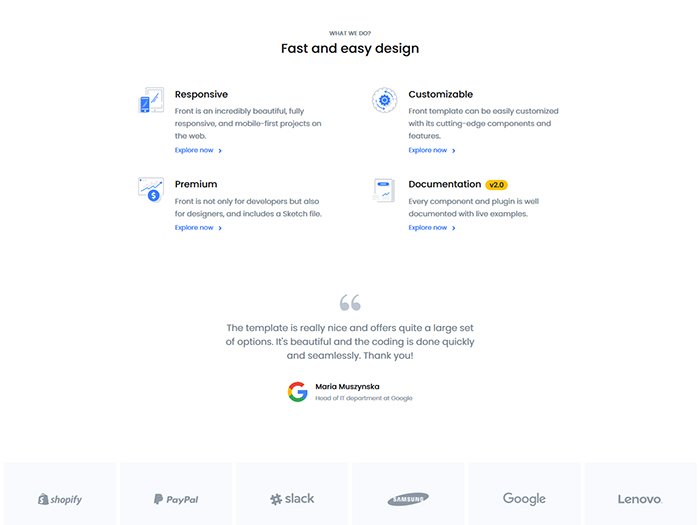Image resolution: width=700 pixels, height=525 pixels.
Task: Open the Google logo tile
Action: [524, 498]
